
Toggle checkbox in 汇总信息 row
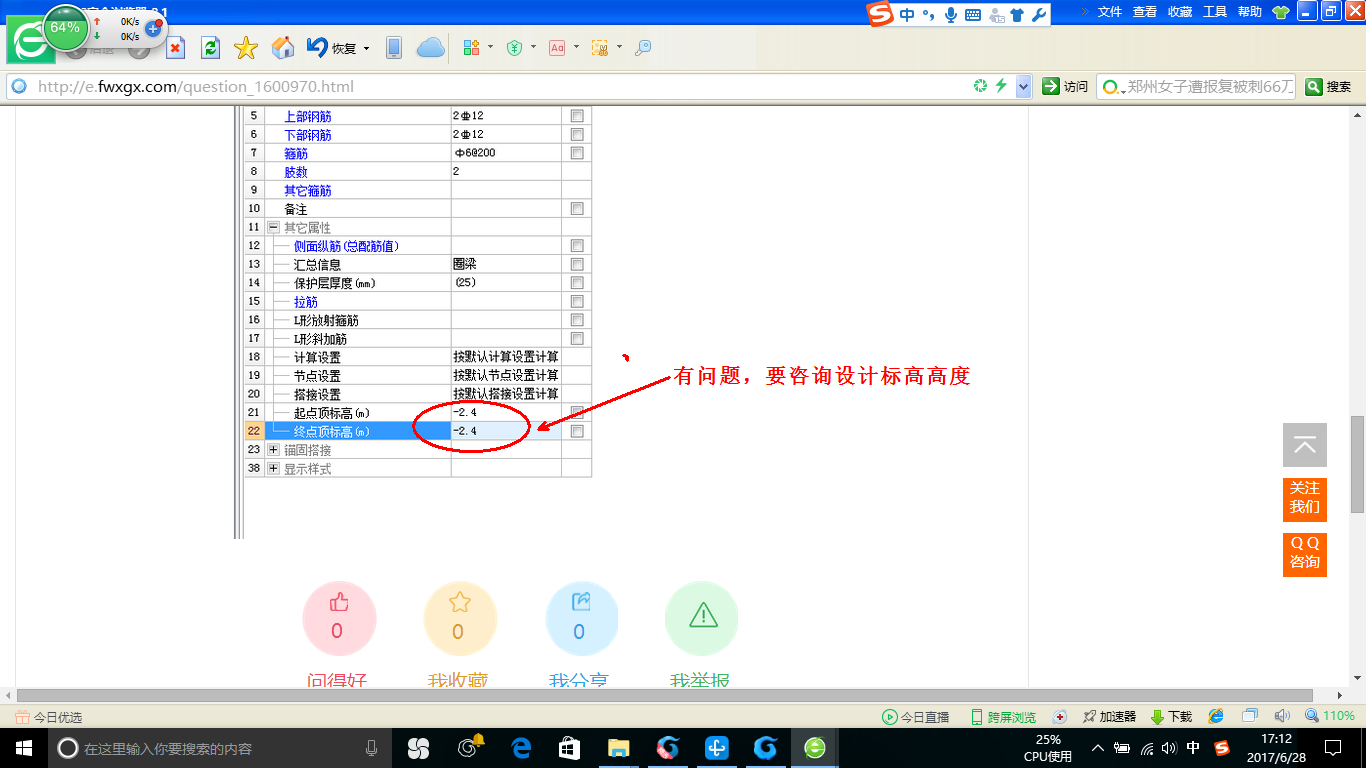pos(577,264)
